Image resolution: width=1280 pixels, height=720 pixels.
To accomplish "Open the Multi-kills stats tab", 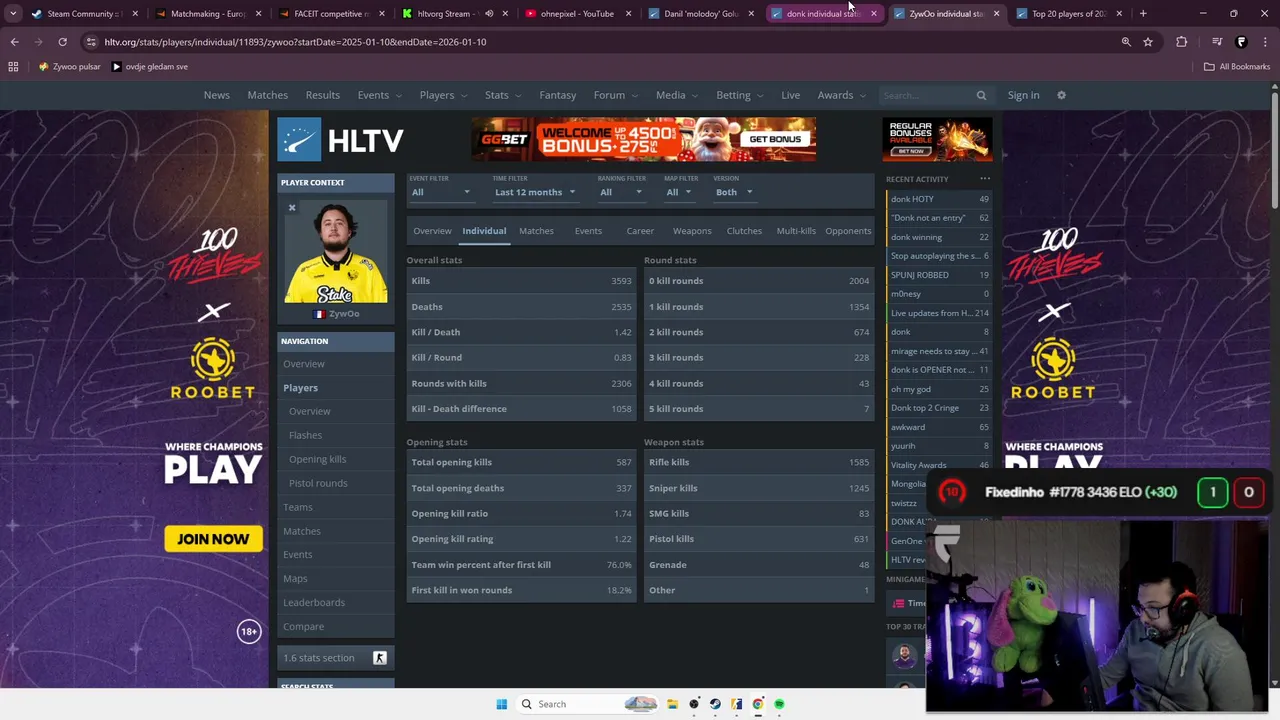I will [796, 231].
